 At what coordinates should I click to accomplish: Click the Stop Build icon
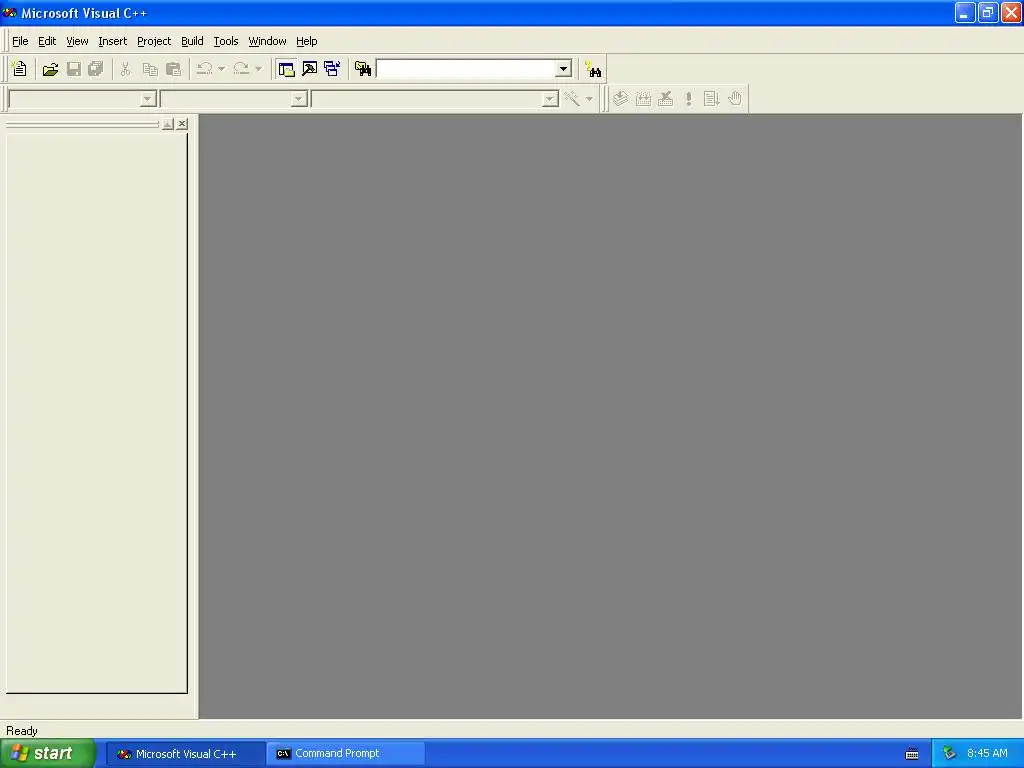(x=665, y=99)
